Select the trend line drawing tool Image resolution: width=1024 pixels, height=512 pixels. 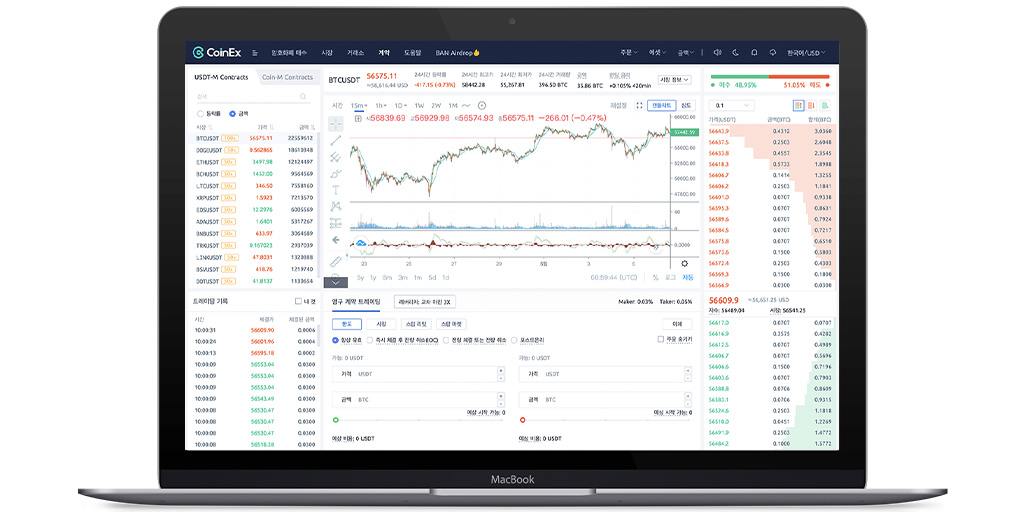pyautogui.click(x=336, y=140)
